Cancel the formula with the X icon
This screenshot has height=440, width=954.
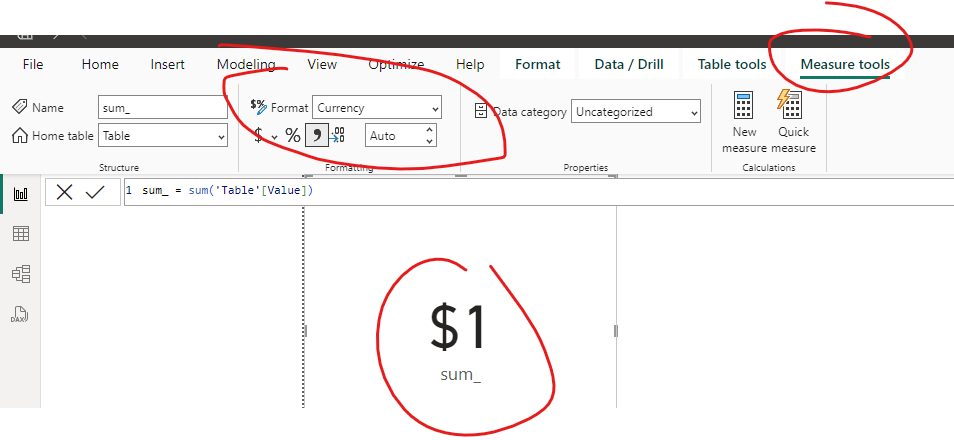(x=64, y=192)
